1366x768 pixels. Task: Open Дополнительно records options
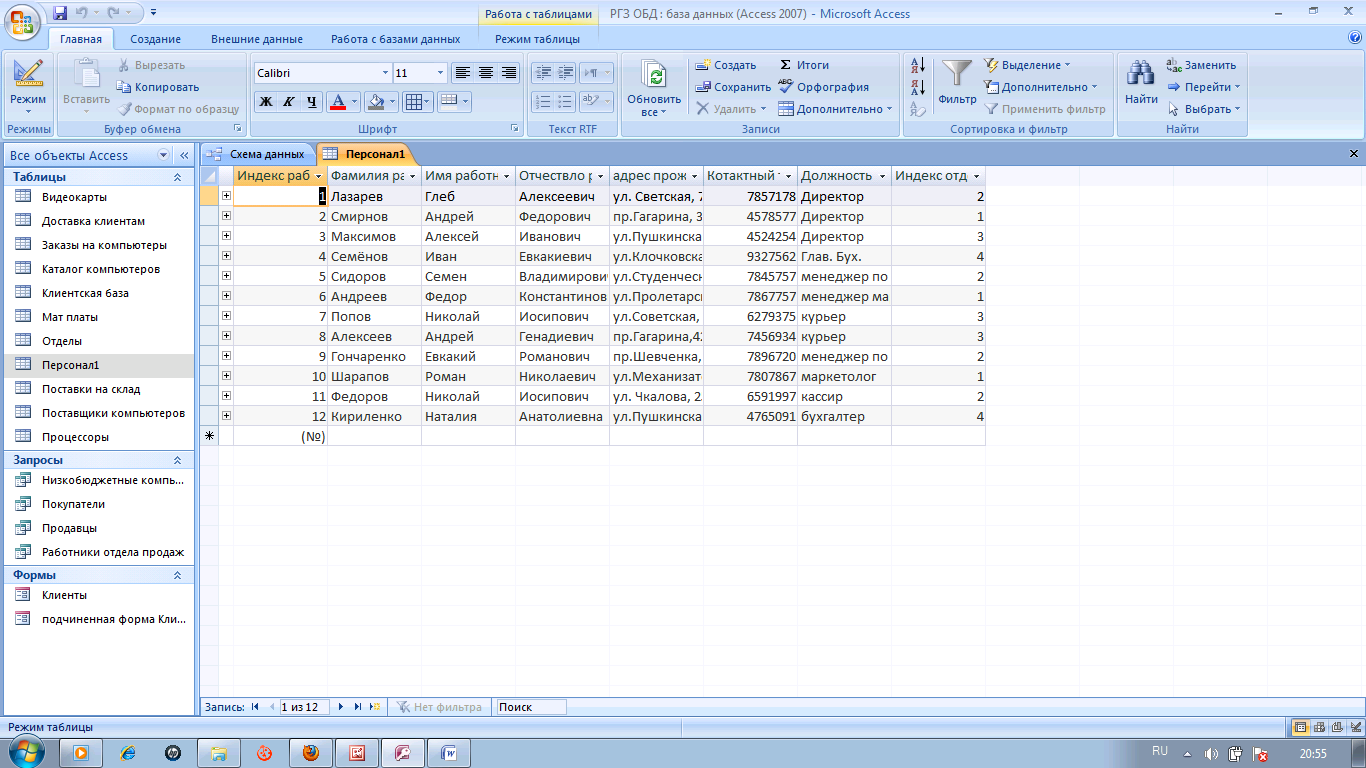[835, 109]
